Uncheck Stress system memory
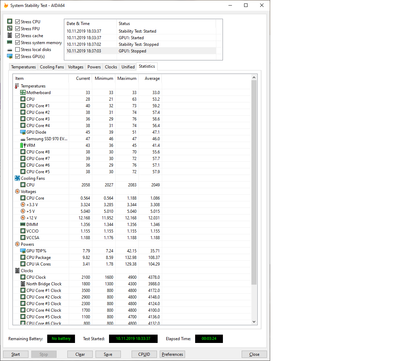Screen dimensions: 400x361 (x=17, y=42)
